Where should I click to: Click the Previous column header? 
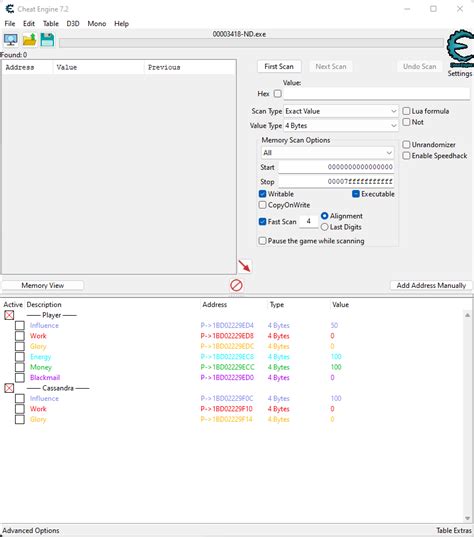(190, 67)
